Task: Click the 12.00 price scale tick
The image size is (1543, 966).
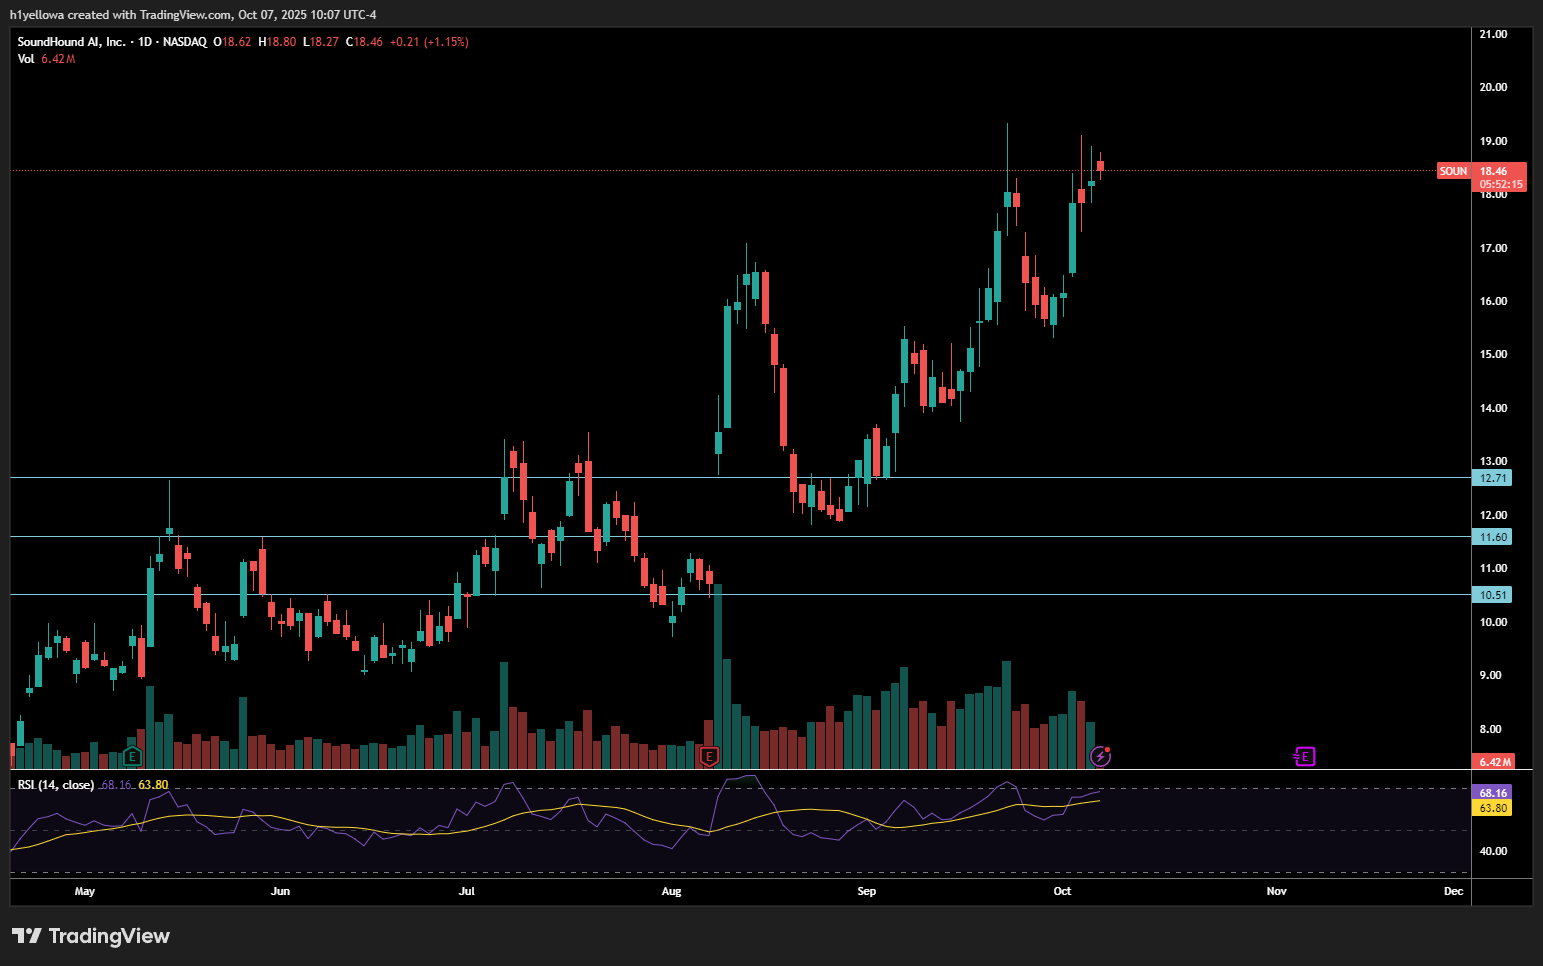Action: (x=1493, y=515)
